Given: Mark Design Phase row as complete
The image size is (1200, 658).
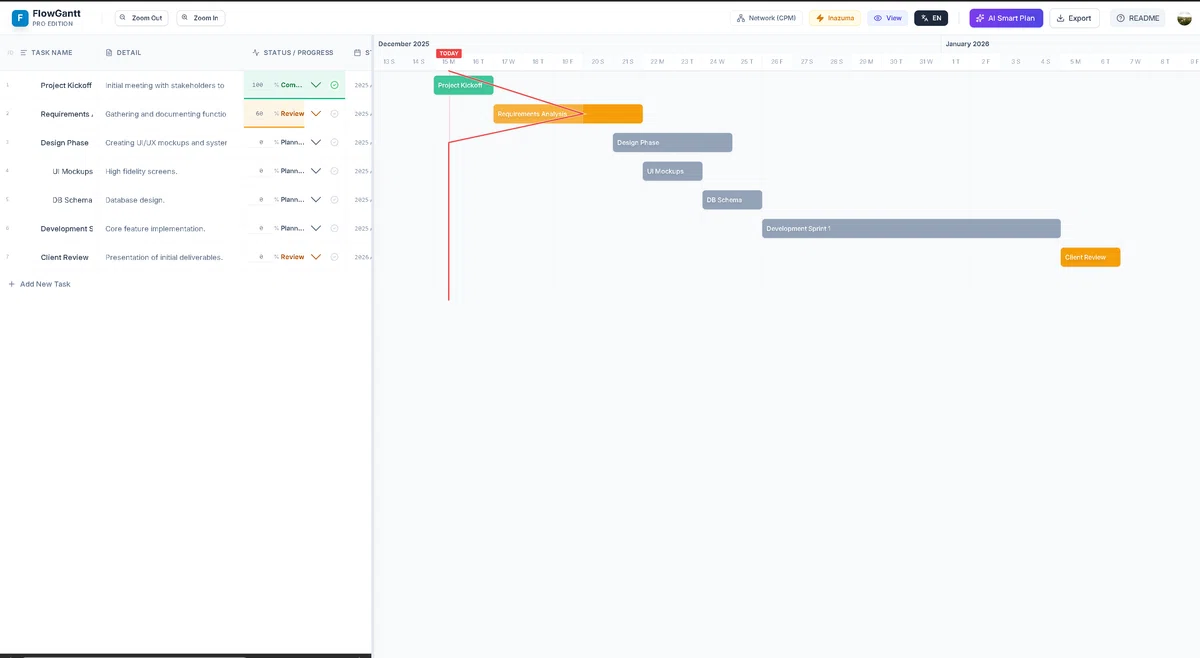Looking at the screenshot, I should coord(334,142).
